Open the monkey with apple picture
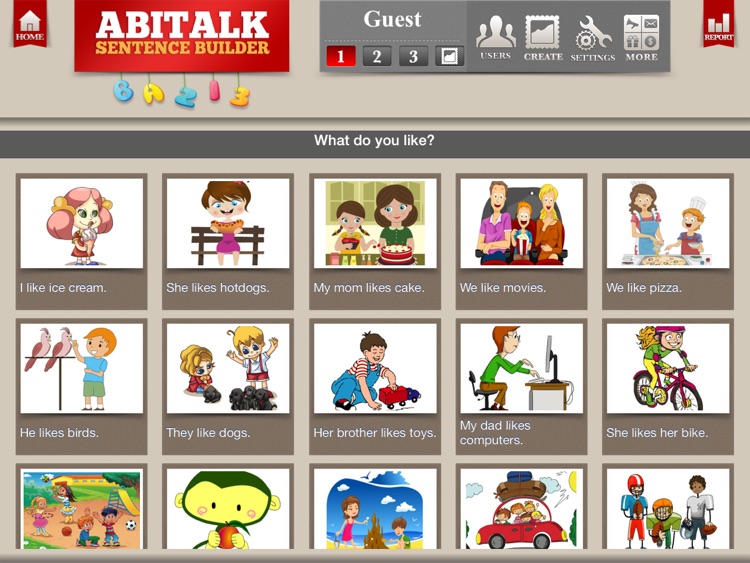 coord(228,509)
